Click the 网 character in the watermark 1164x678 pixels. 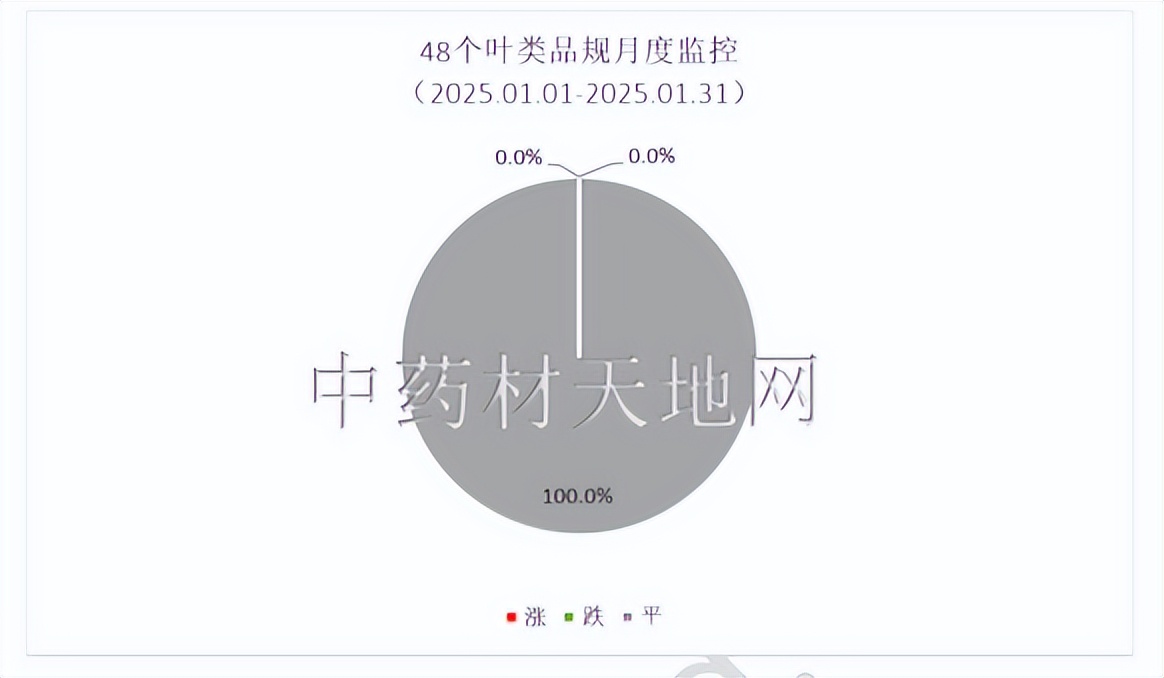pos(784,390)
